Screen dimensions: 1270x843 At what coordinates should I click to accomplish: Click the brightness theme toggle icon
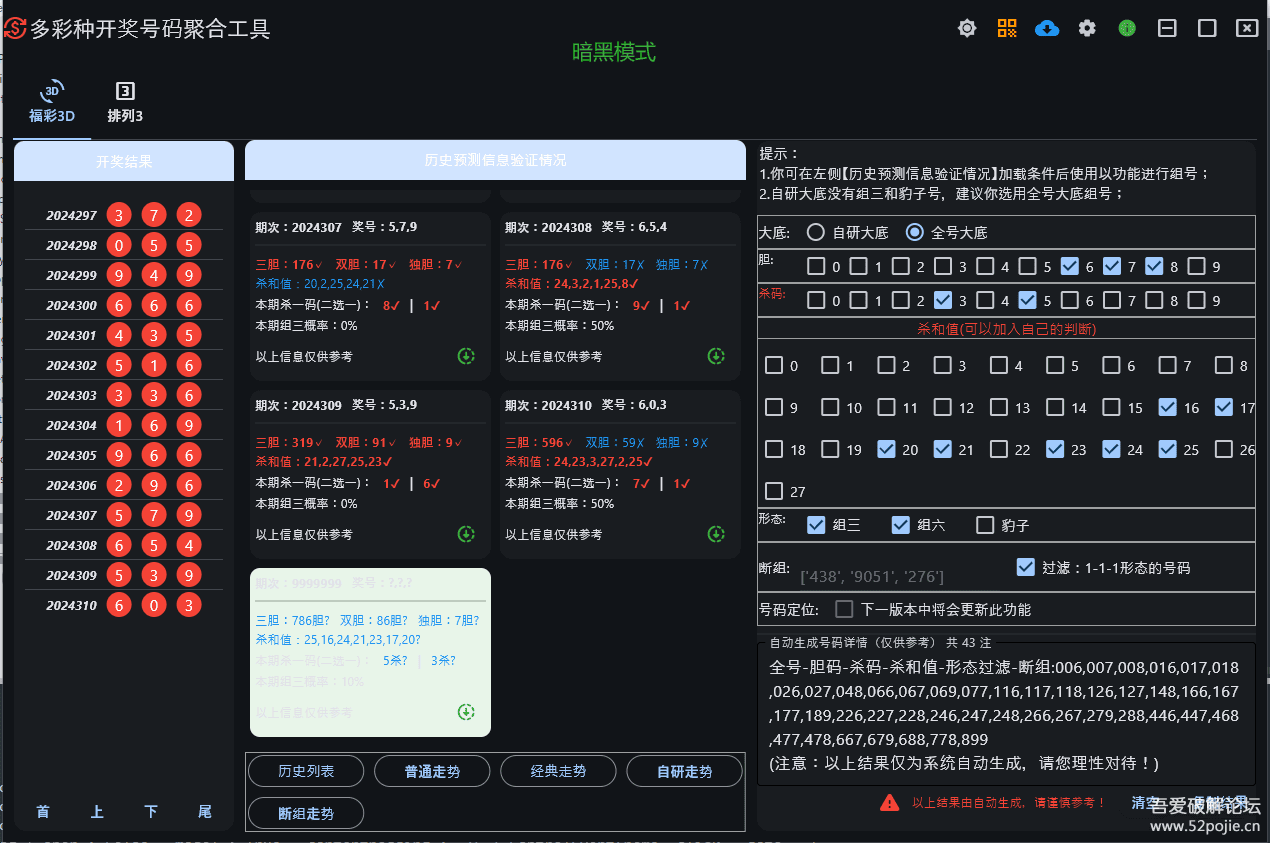[x=967, y=28]
